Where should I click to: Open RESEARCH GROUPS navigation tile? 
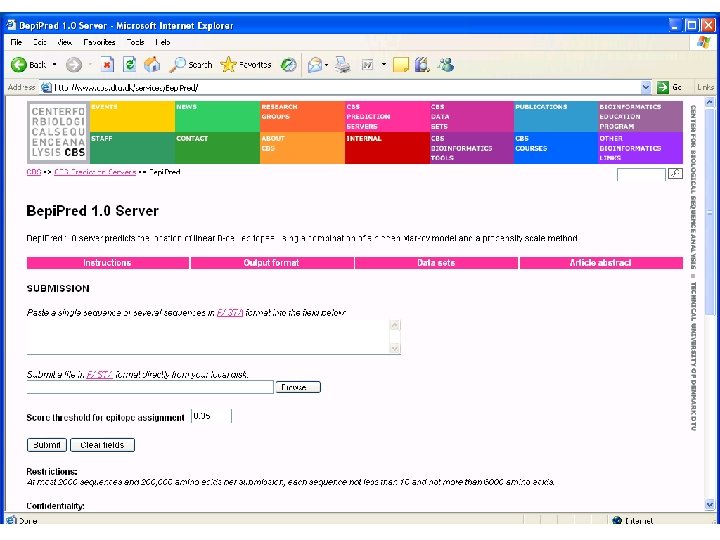(302, 117)
